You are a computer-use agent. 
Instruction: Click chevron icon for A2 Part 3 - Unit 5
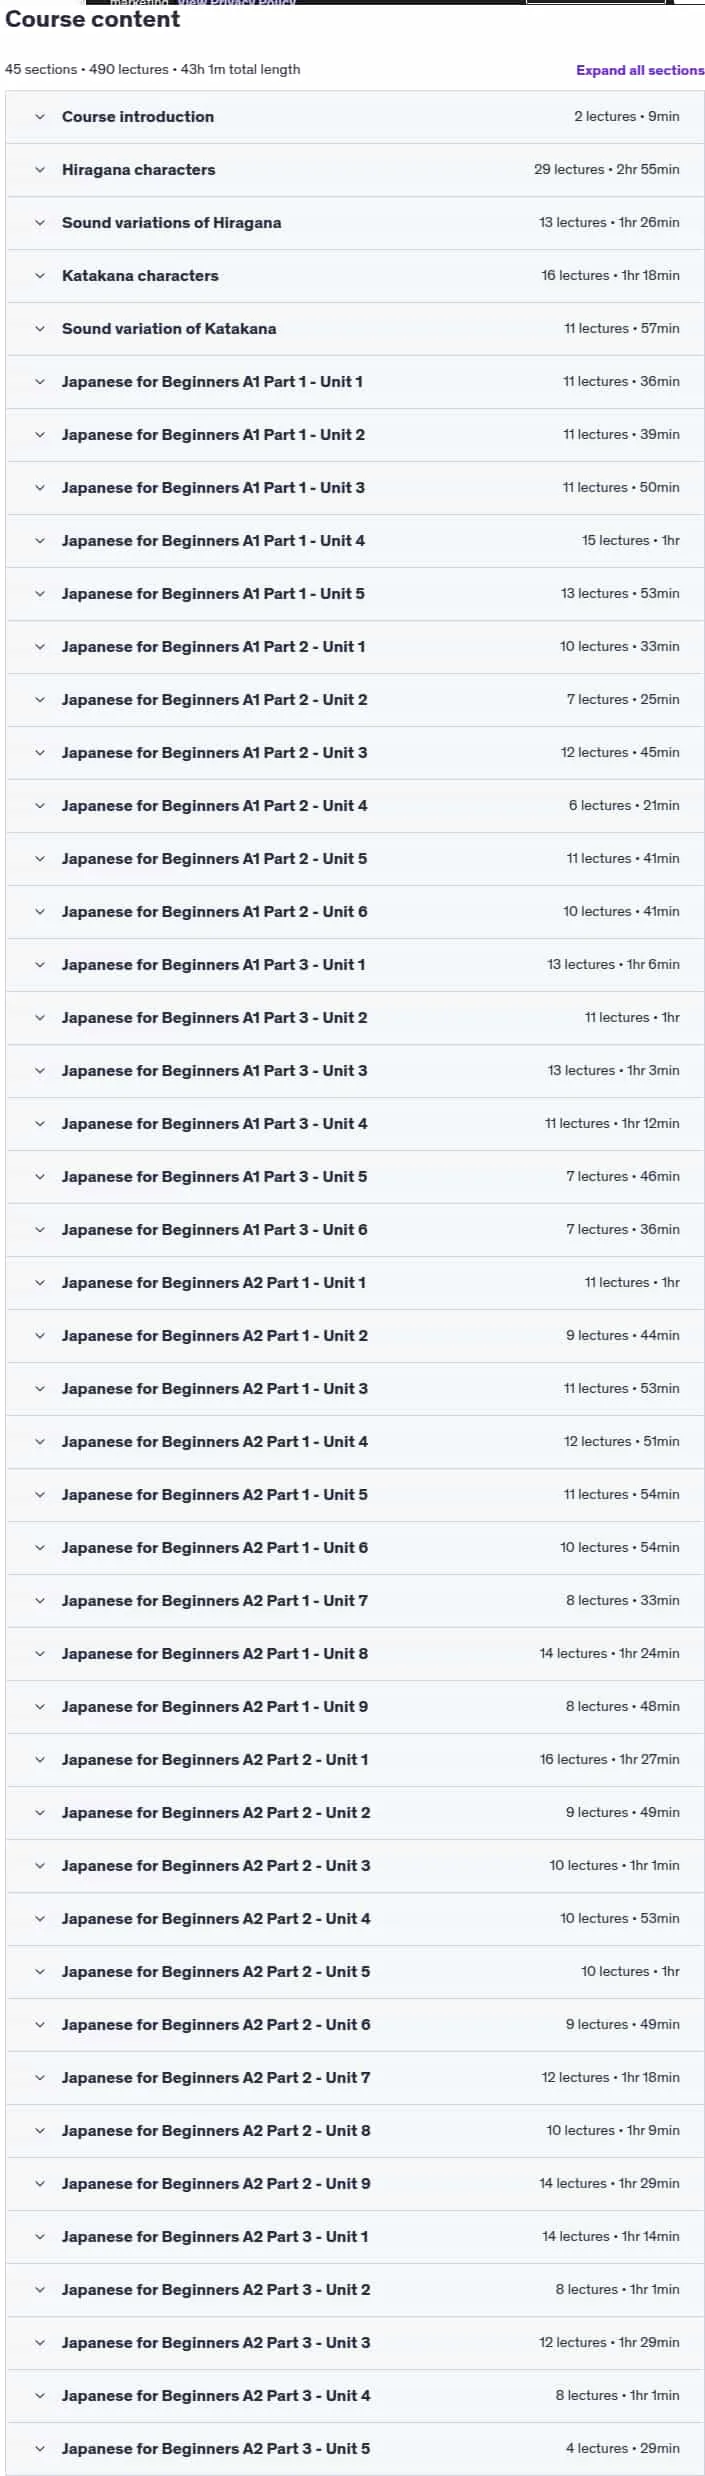(40, 2449)
